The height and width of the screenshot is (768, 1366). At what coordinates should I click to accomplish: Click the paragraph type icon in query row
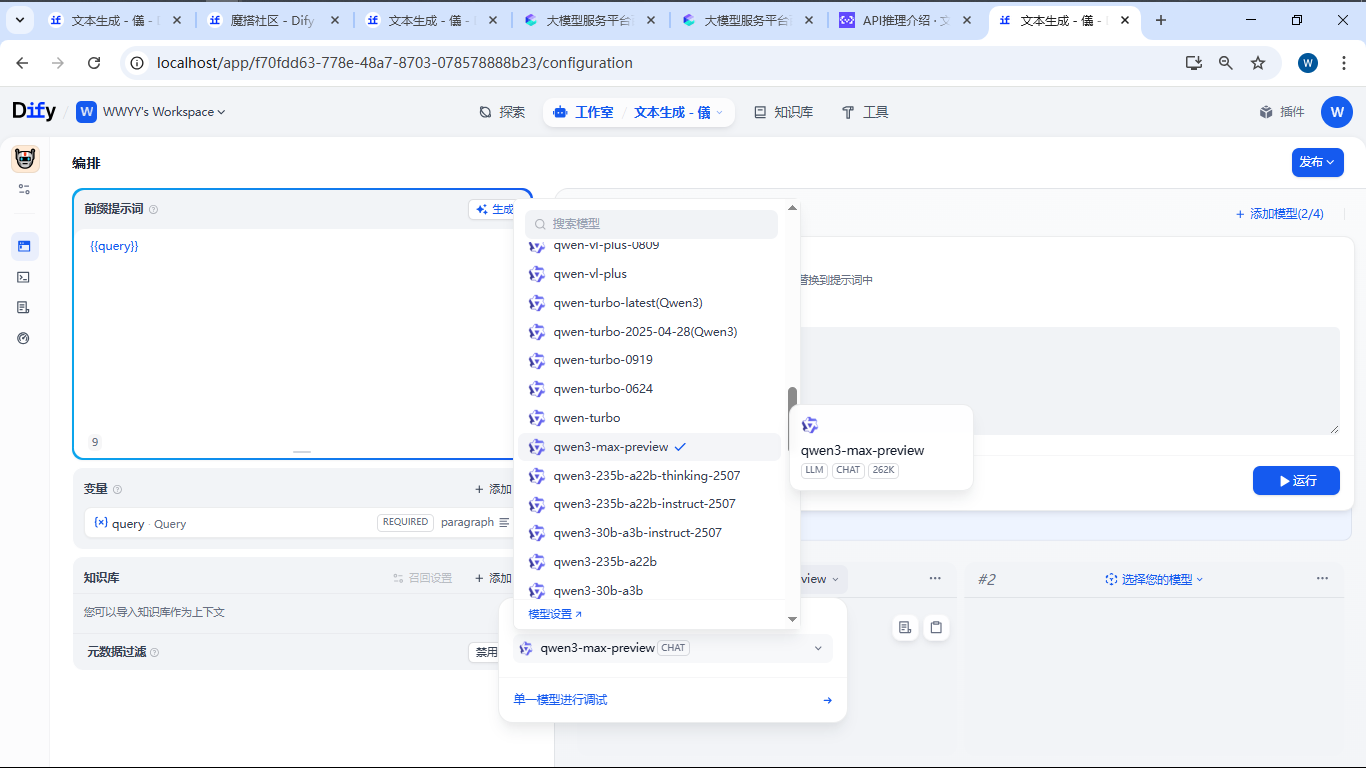pyautogui.click(x=504, y=522)
